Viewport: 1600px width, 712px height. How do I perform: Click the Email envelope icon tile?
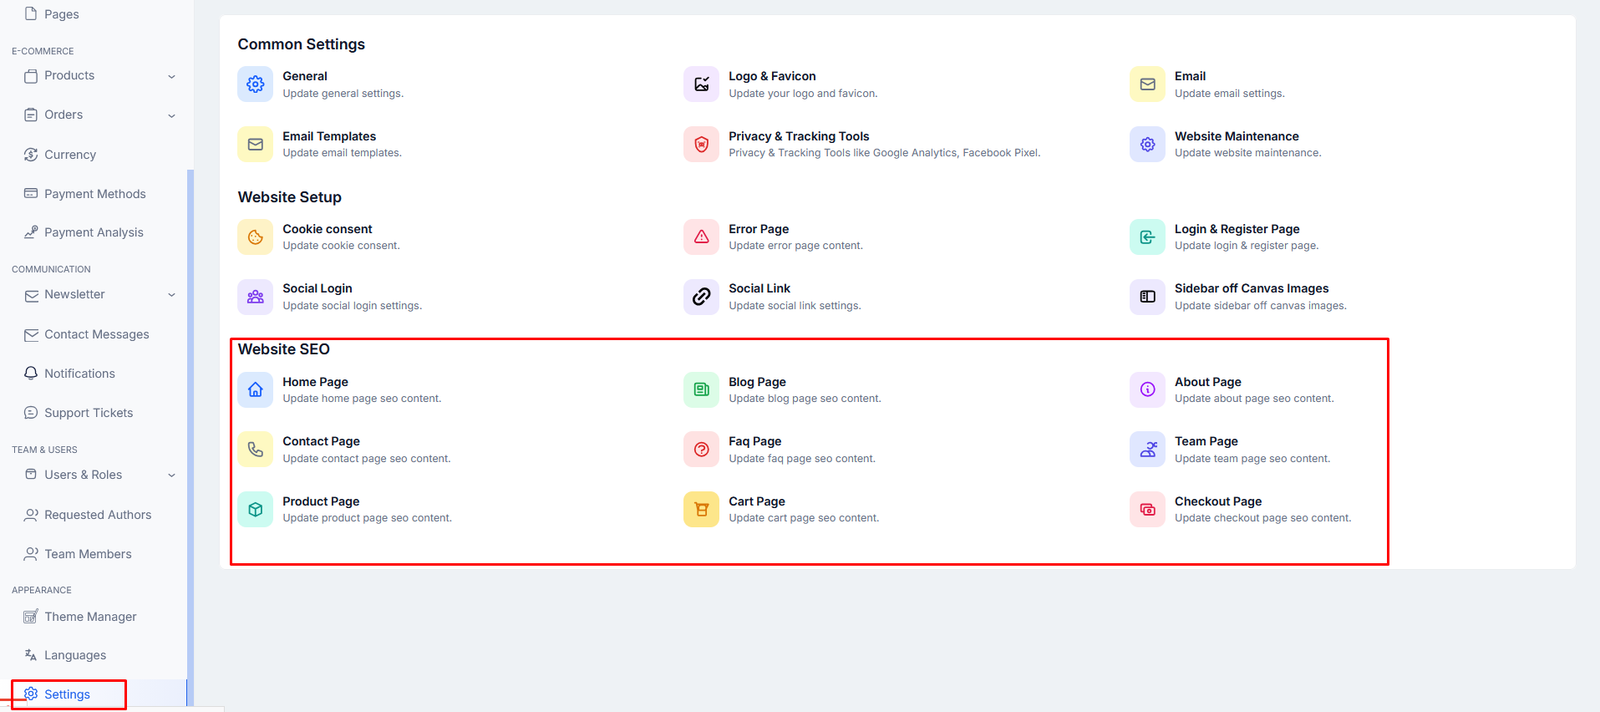1147,84
